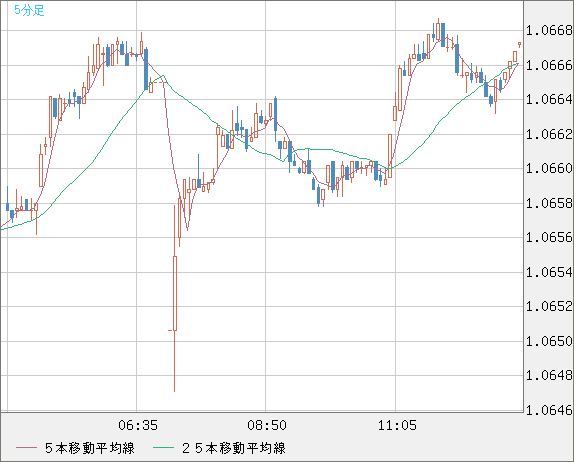Click the 1.0656 price axis label

(x=549, y=238)
